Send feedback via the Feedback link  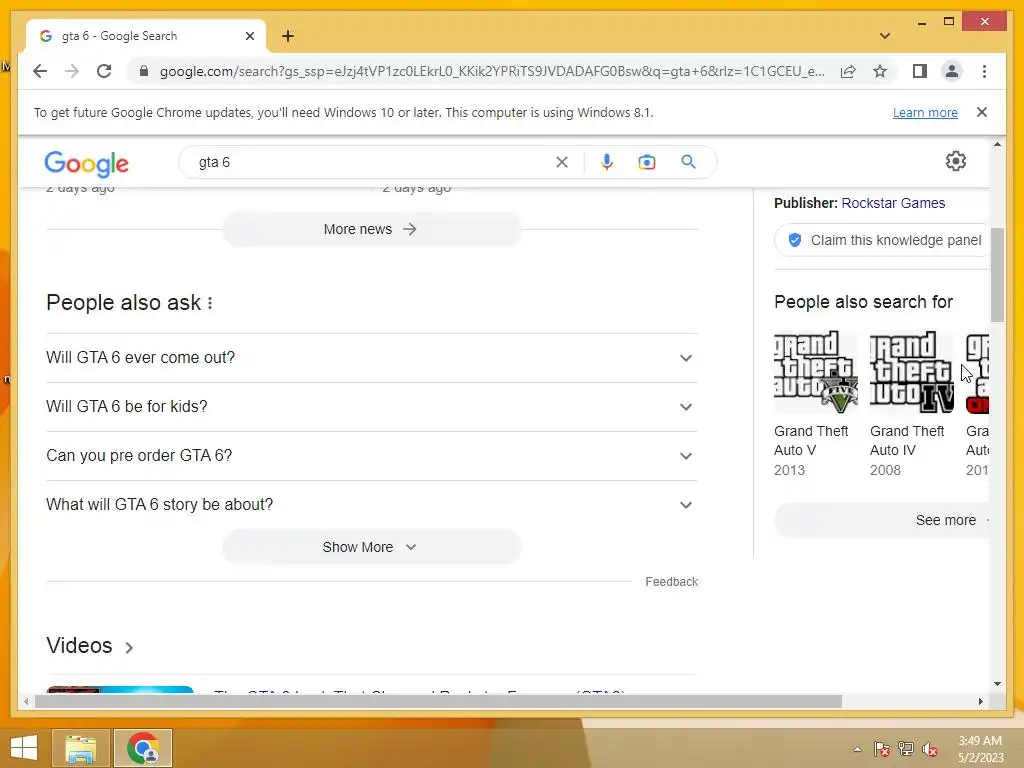pyautogui.click(x=671, y=582)
